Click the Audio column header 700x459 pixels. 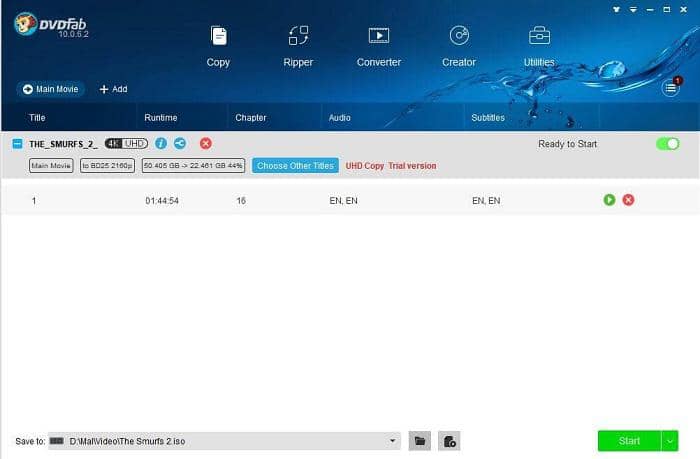tap(340, 118)
